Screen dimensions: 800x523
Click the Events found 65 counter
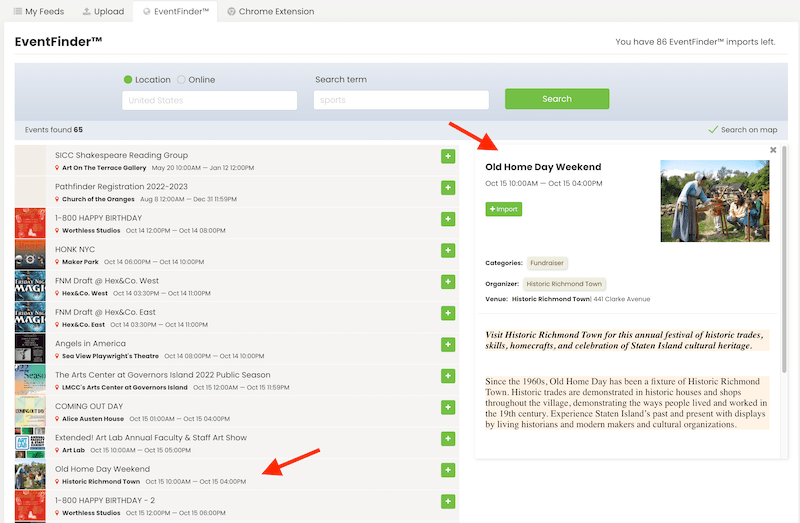(54, 130)
